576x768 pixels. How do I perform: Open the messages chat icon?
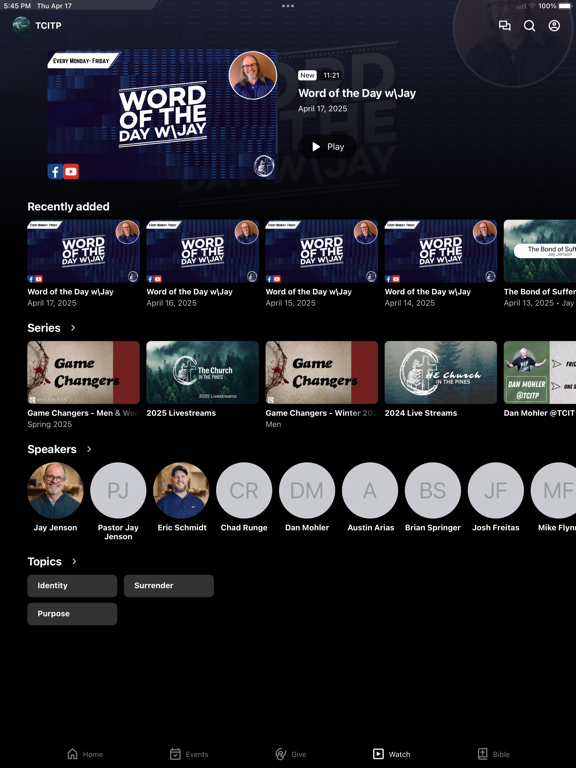504,25
